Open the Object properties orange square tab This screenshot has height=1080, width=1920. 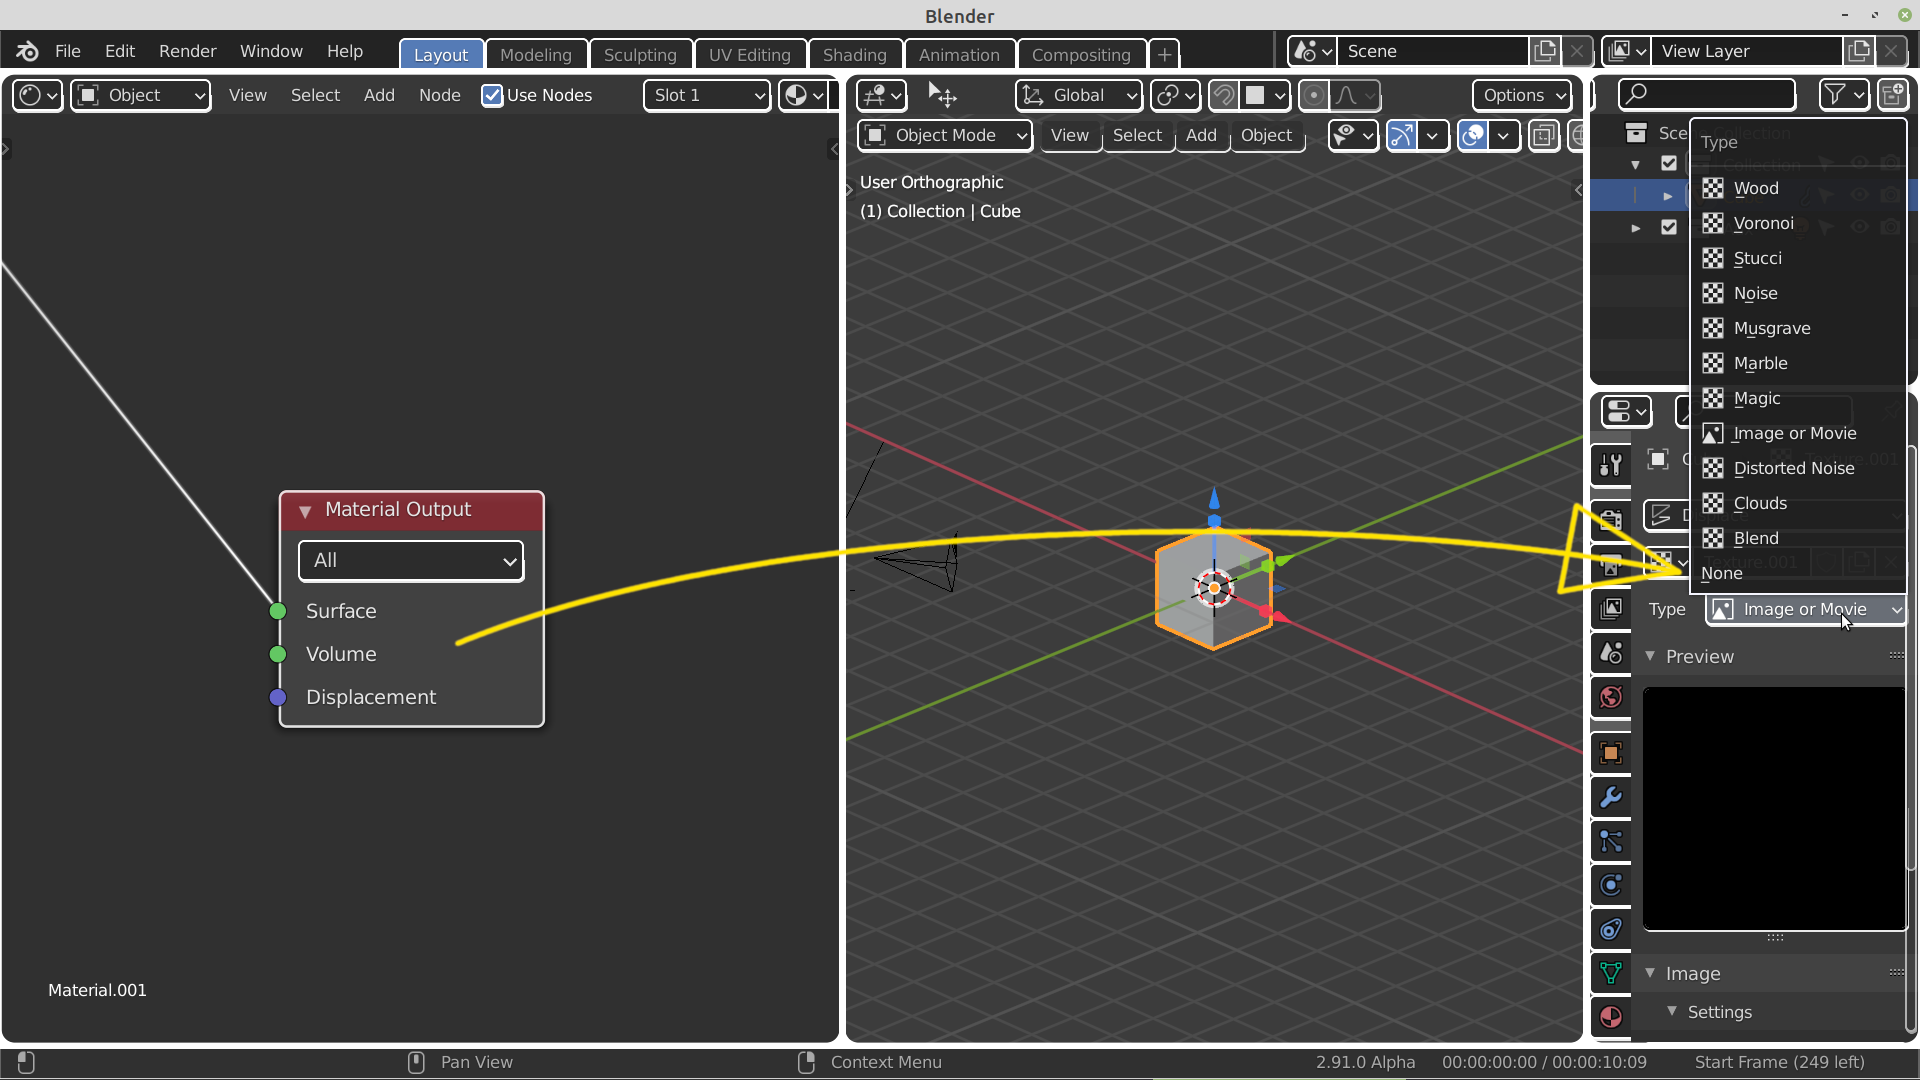(1610, 753)
